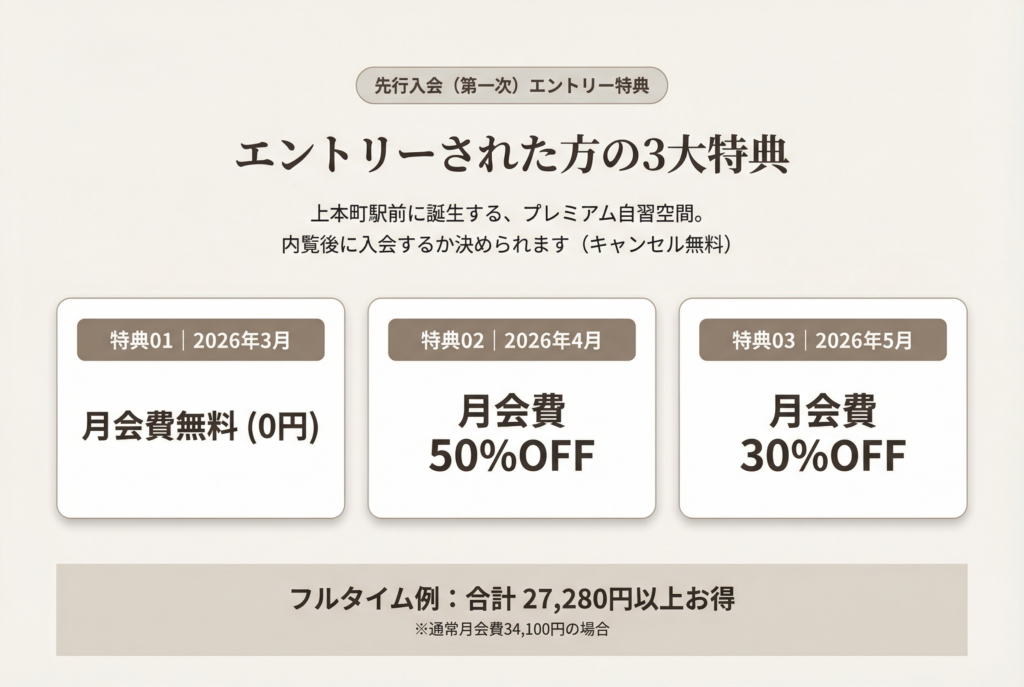The height and width of the screenshot is (687, 1024).
Task: Open the third benefit card for May
Action: click(823, 408)
